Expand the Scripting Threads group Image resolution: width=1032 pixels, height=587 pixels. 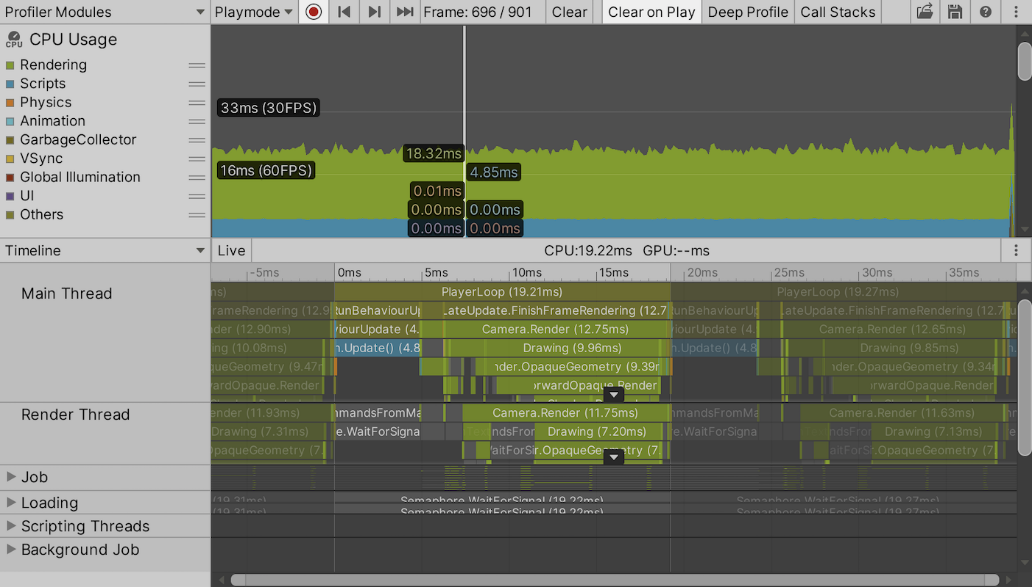pyautogui.click(x=11, y=526)
